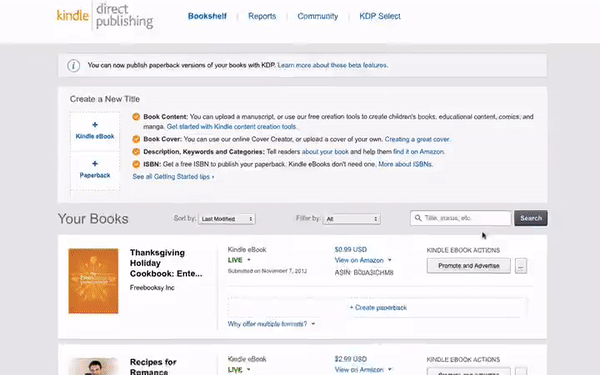The width and height of the screenshot is (600, 375).
Task: Click the Create a New Title heading
Action: click(x=104, y=99)
